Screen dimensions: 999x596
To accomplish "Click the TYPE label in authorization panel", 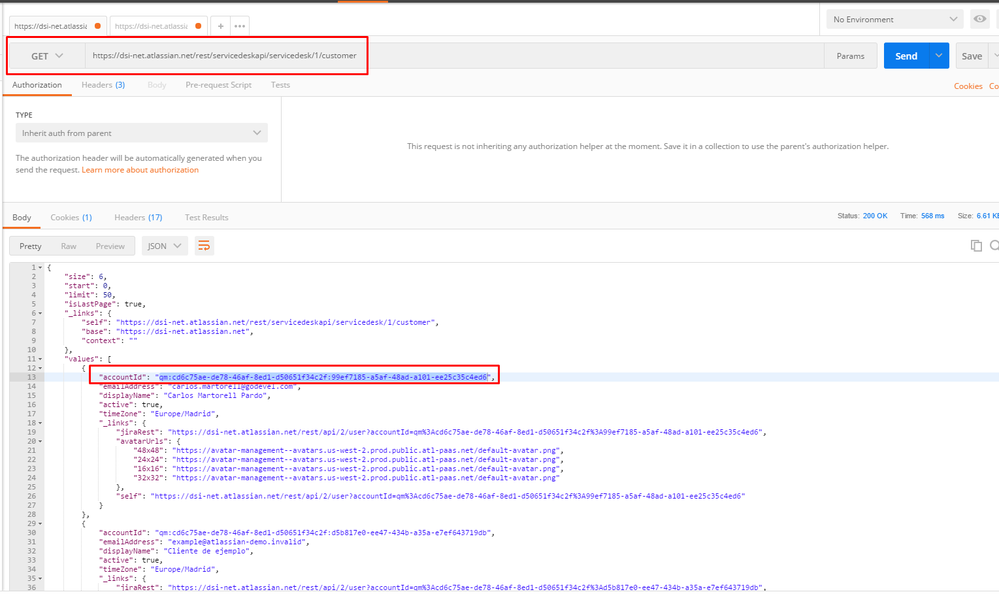I will pos(24,115).
